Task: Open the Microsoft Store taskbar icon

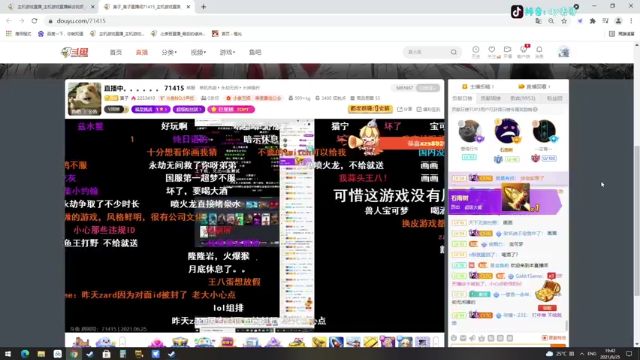Action: click(107, 354)
